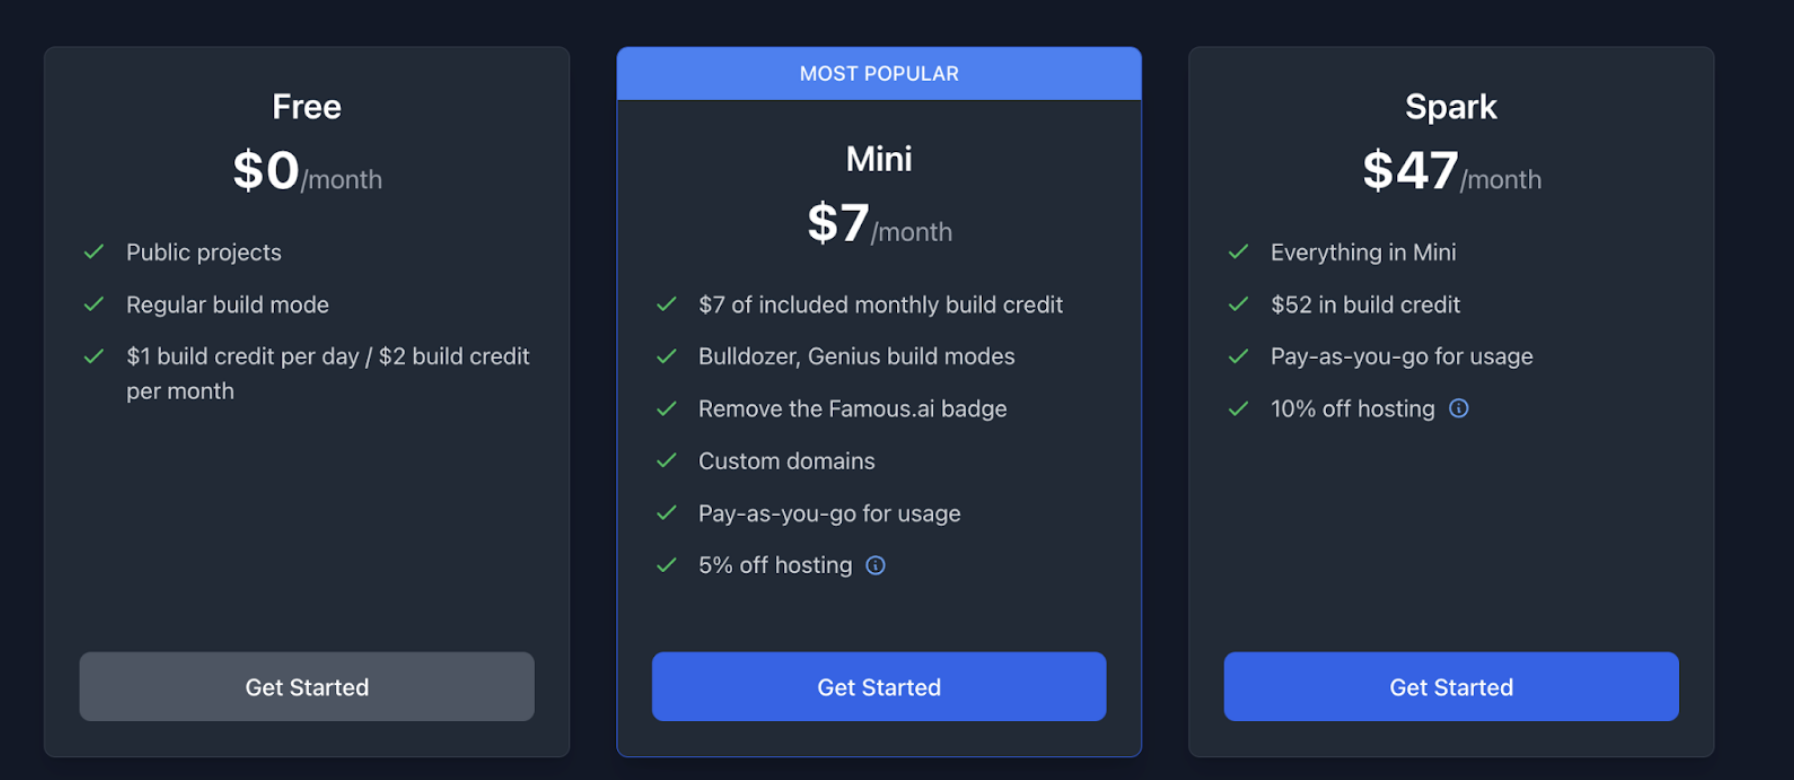Viewport: 1794px width, 780px height.
Task: Click checkmark beside $7 of included monthly credit
Action: [666, 304]
